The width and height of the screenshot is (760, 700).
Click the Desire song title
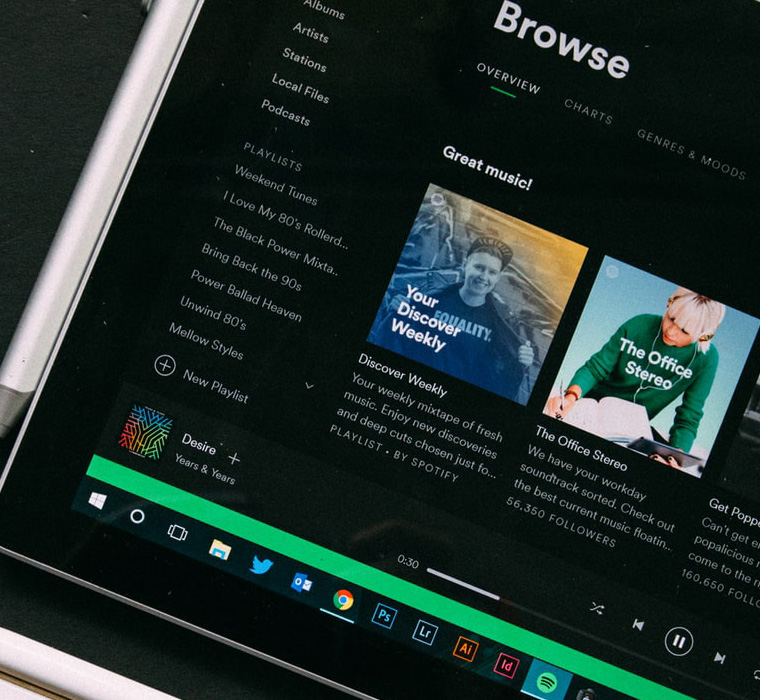tap(199, 444)
